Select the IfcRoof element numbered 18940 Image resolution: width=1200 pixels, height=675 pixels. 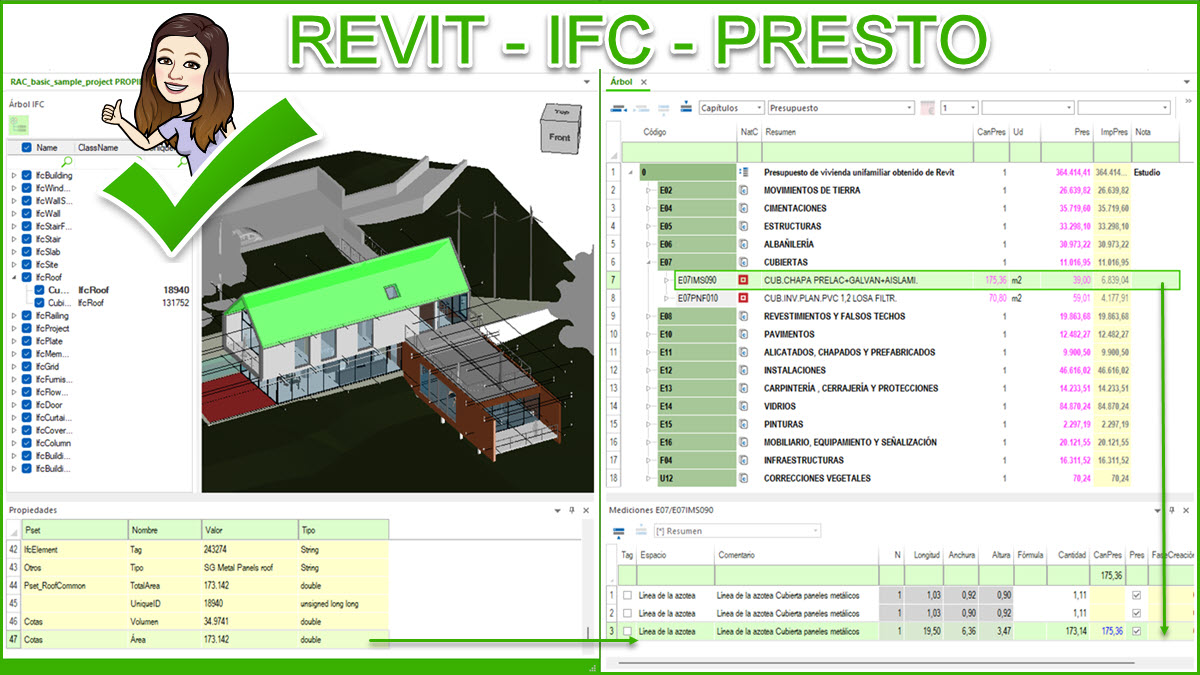[x=112, y=290]
